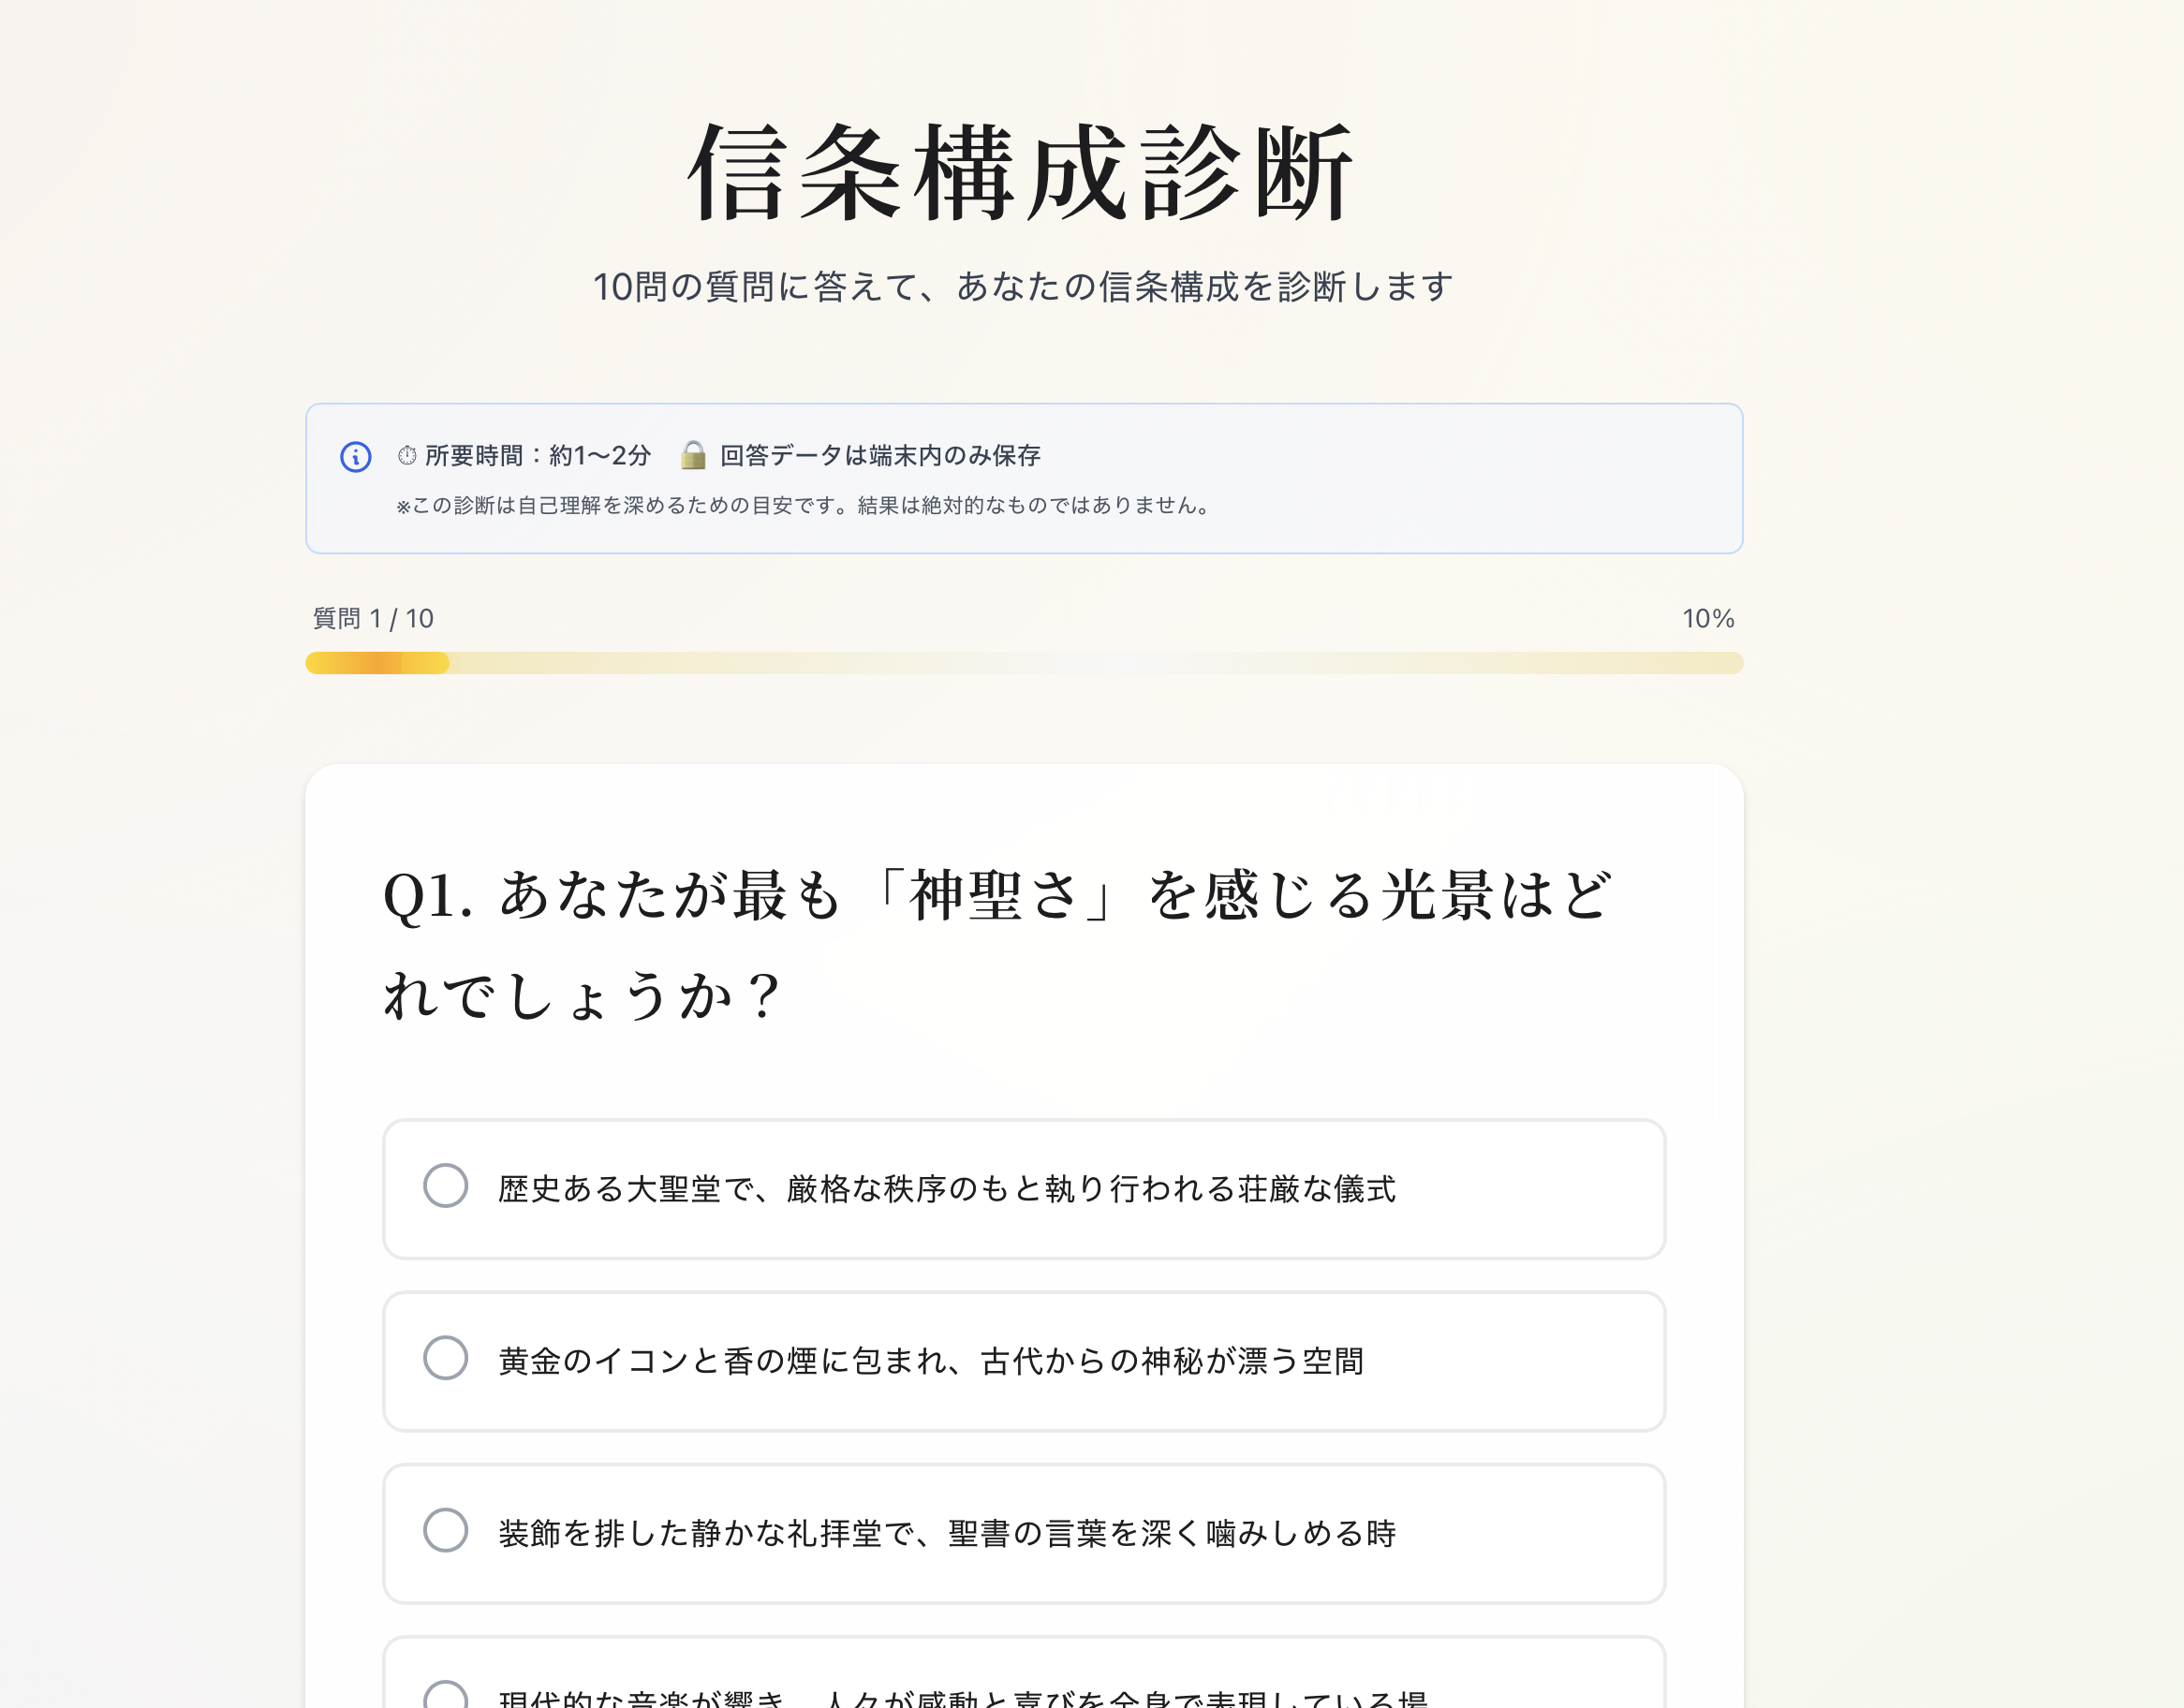Click the disclaimer note starting with ※この診断
2184x1708 pixels.
[802, 505]
